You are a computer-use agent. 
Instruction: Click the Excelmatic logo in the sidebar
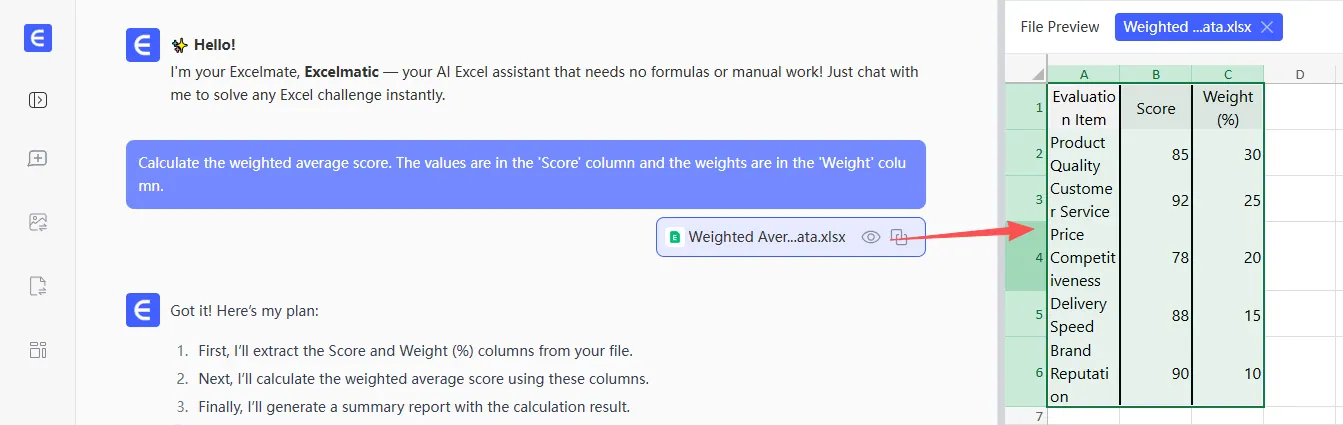pyautogui.click(x=38, y=39)
